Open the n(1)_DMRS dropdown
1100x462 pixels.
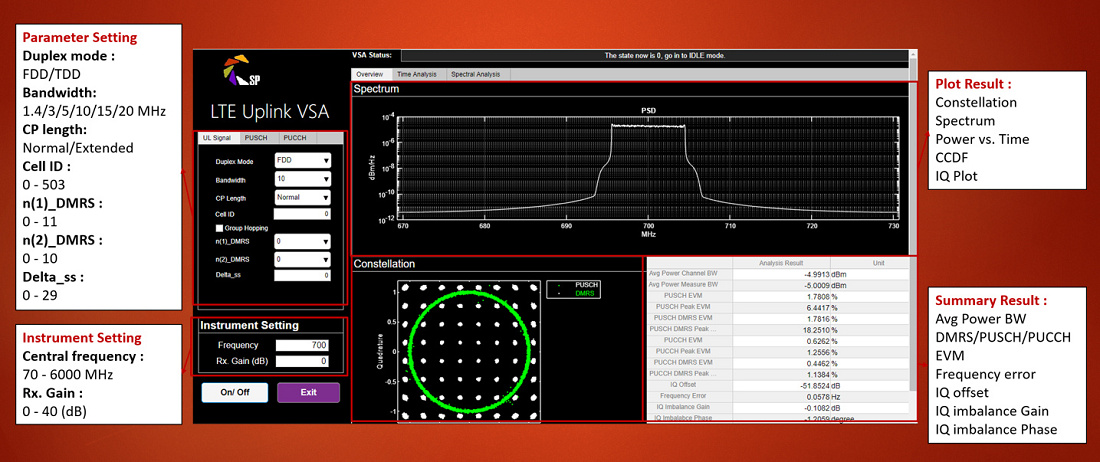[x=302, y=242]
